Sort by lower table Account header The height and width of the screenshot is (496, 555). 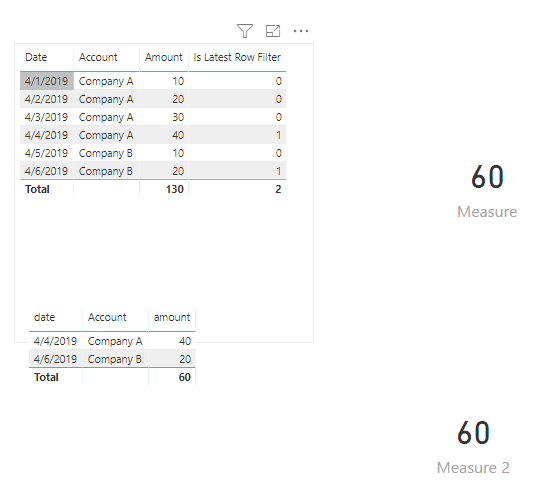pyautogui.click(x=107, y=317)
